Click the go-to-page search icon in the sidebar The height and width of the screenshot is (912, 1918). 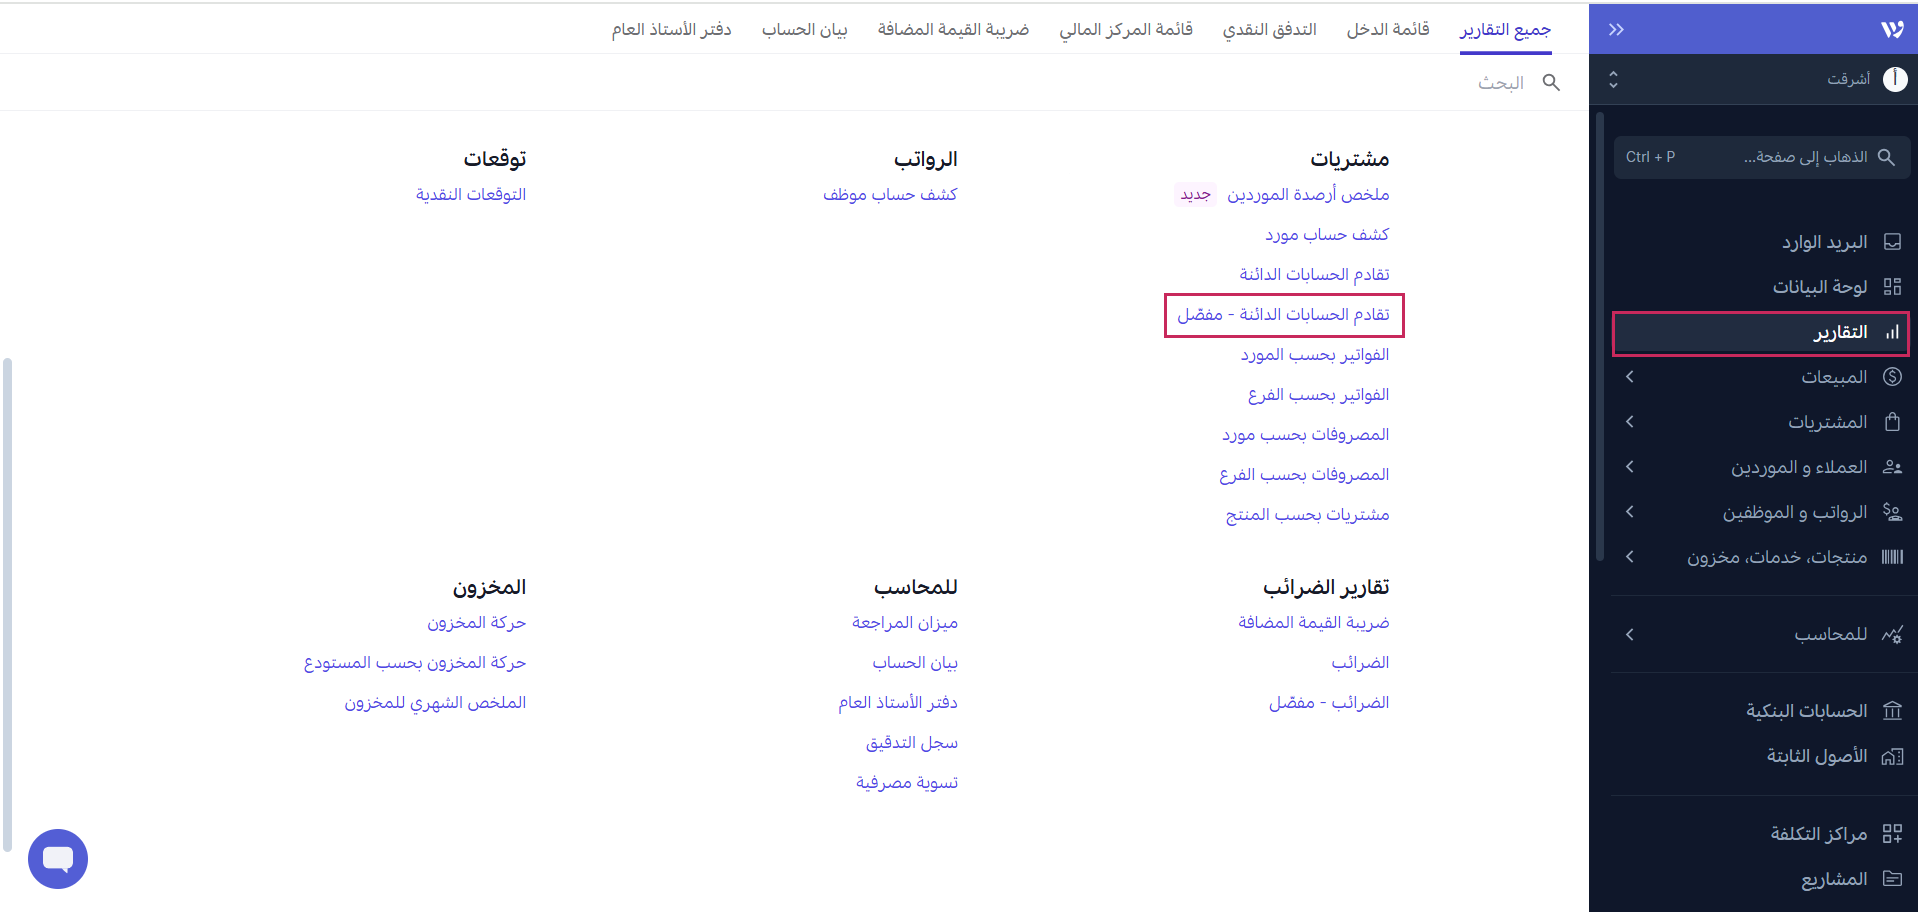[x=1886, y=157]
